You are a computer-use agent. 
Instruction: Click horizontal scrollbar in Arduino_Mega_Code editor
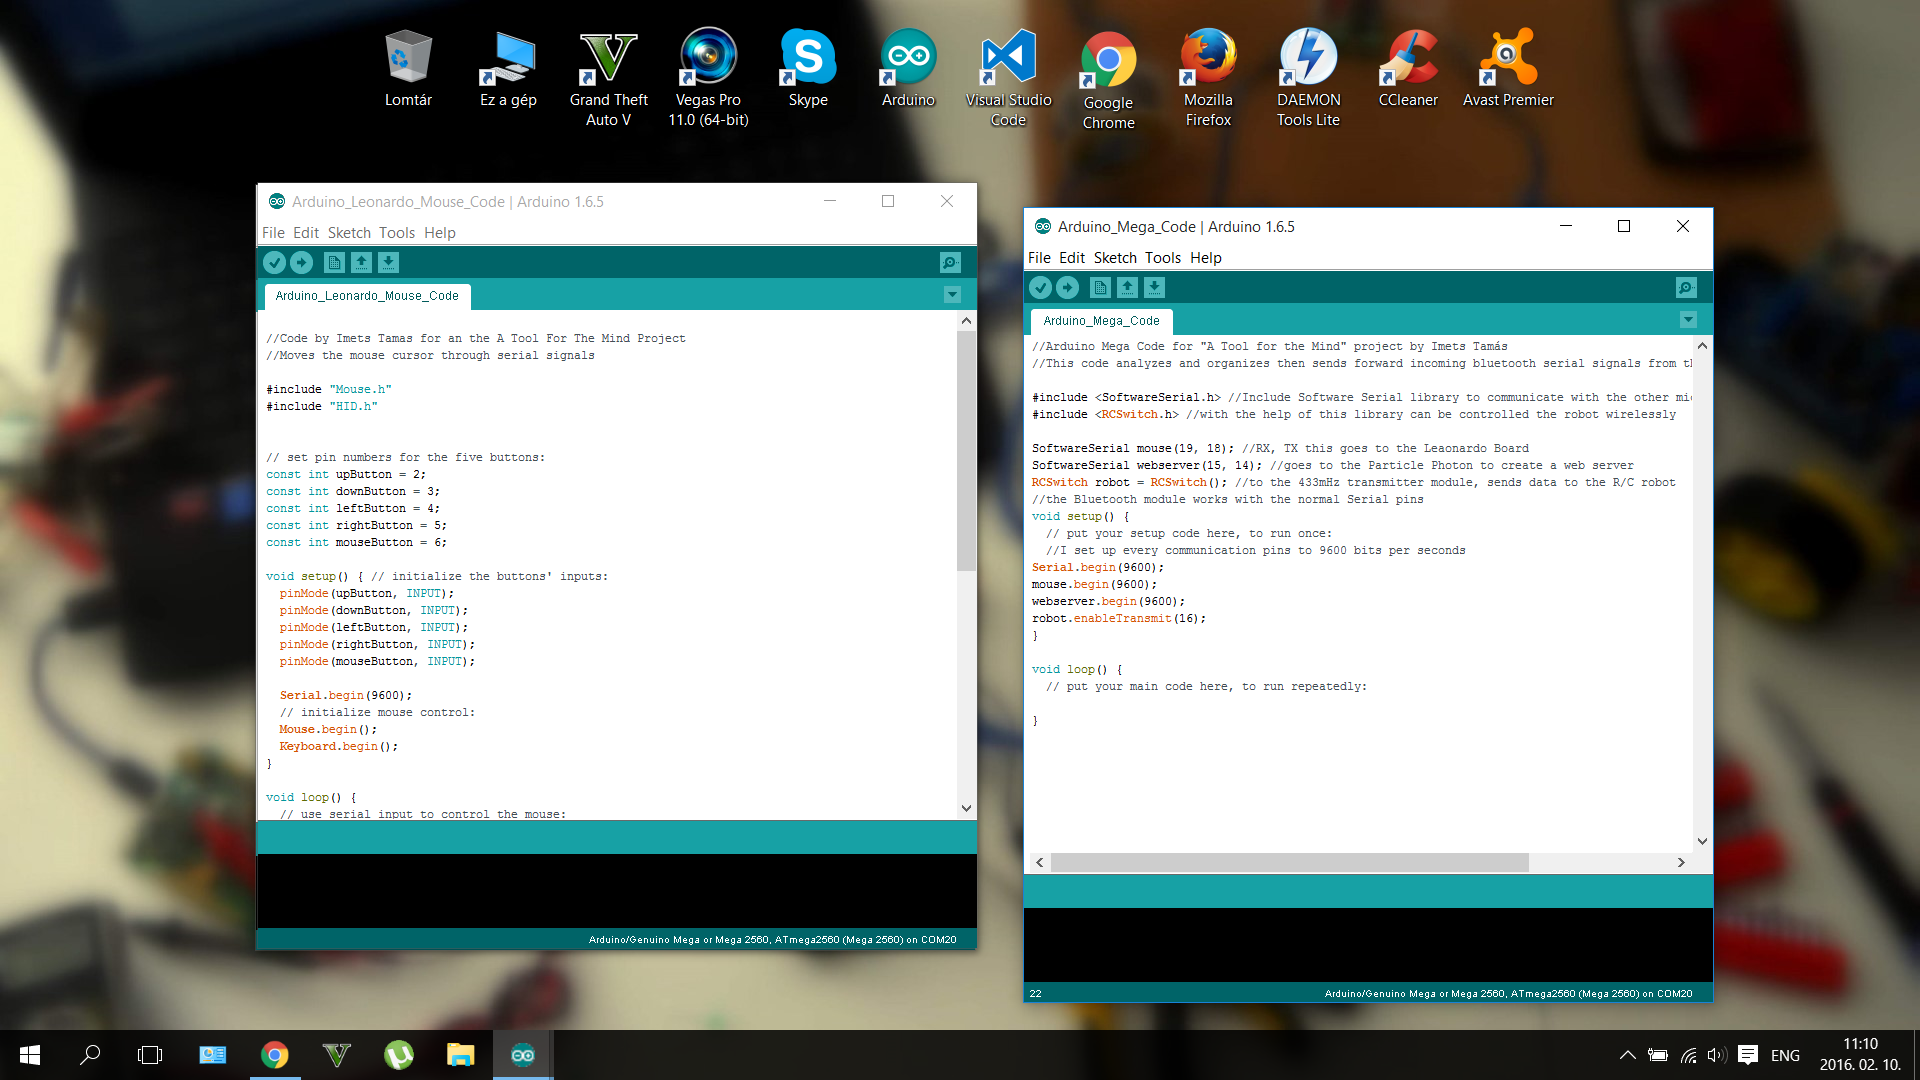point(1290,862)
